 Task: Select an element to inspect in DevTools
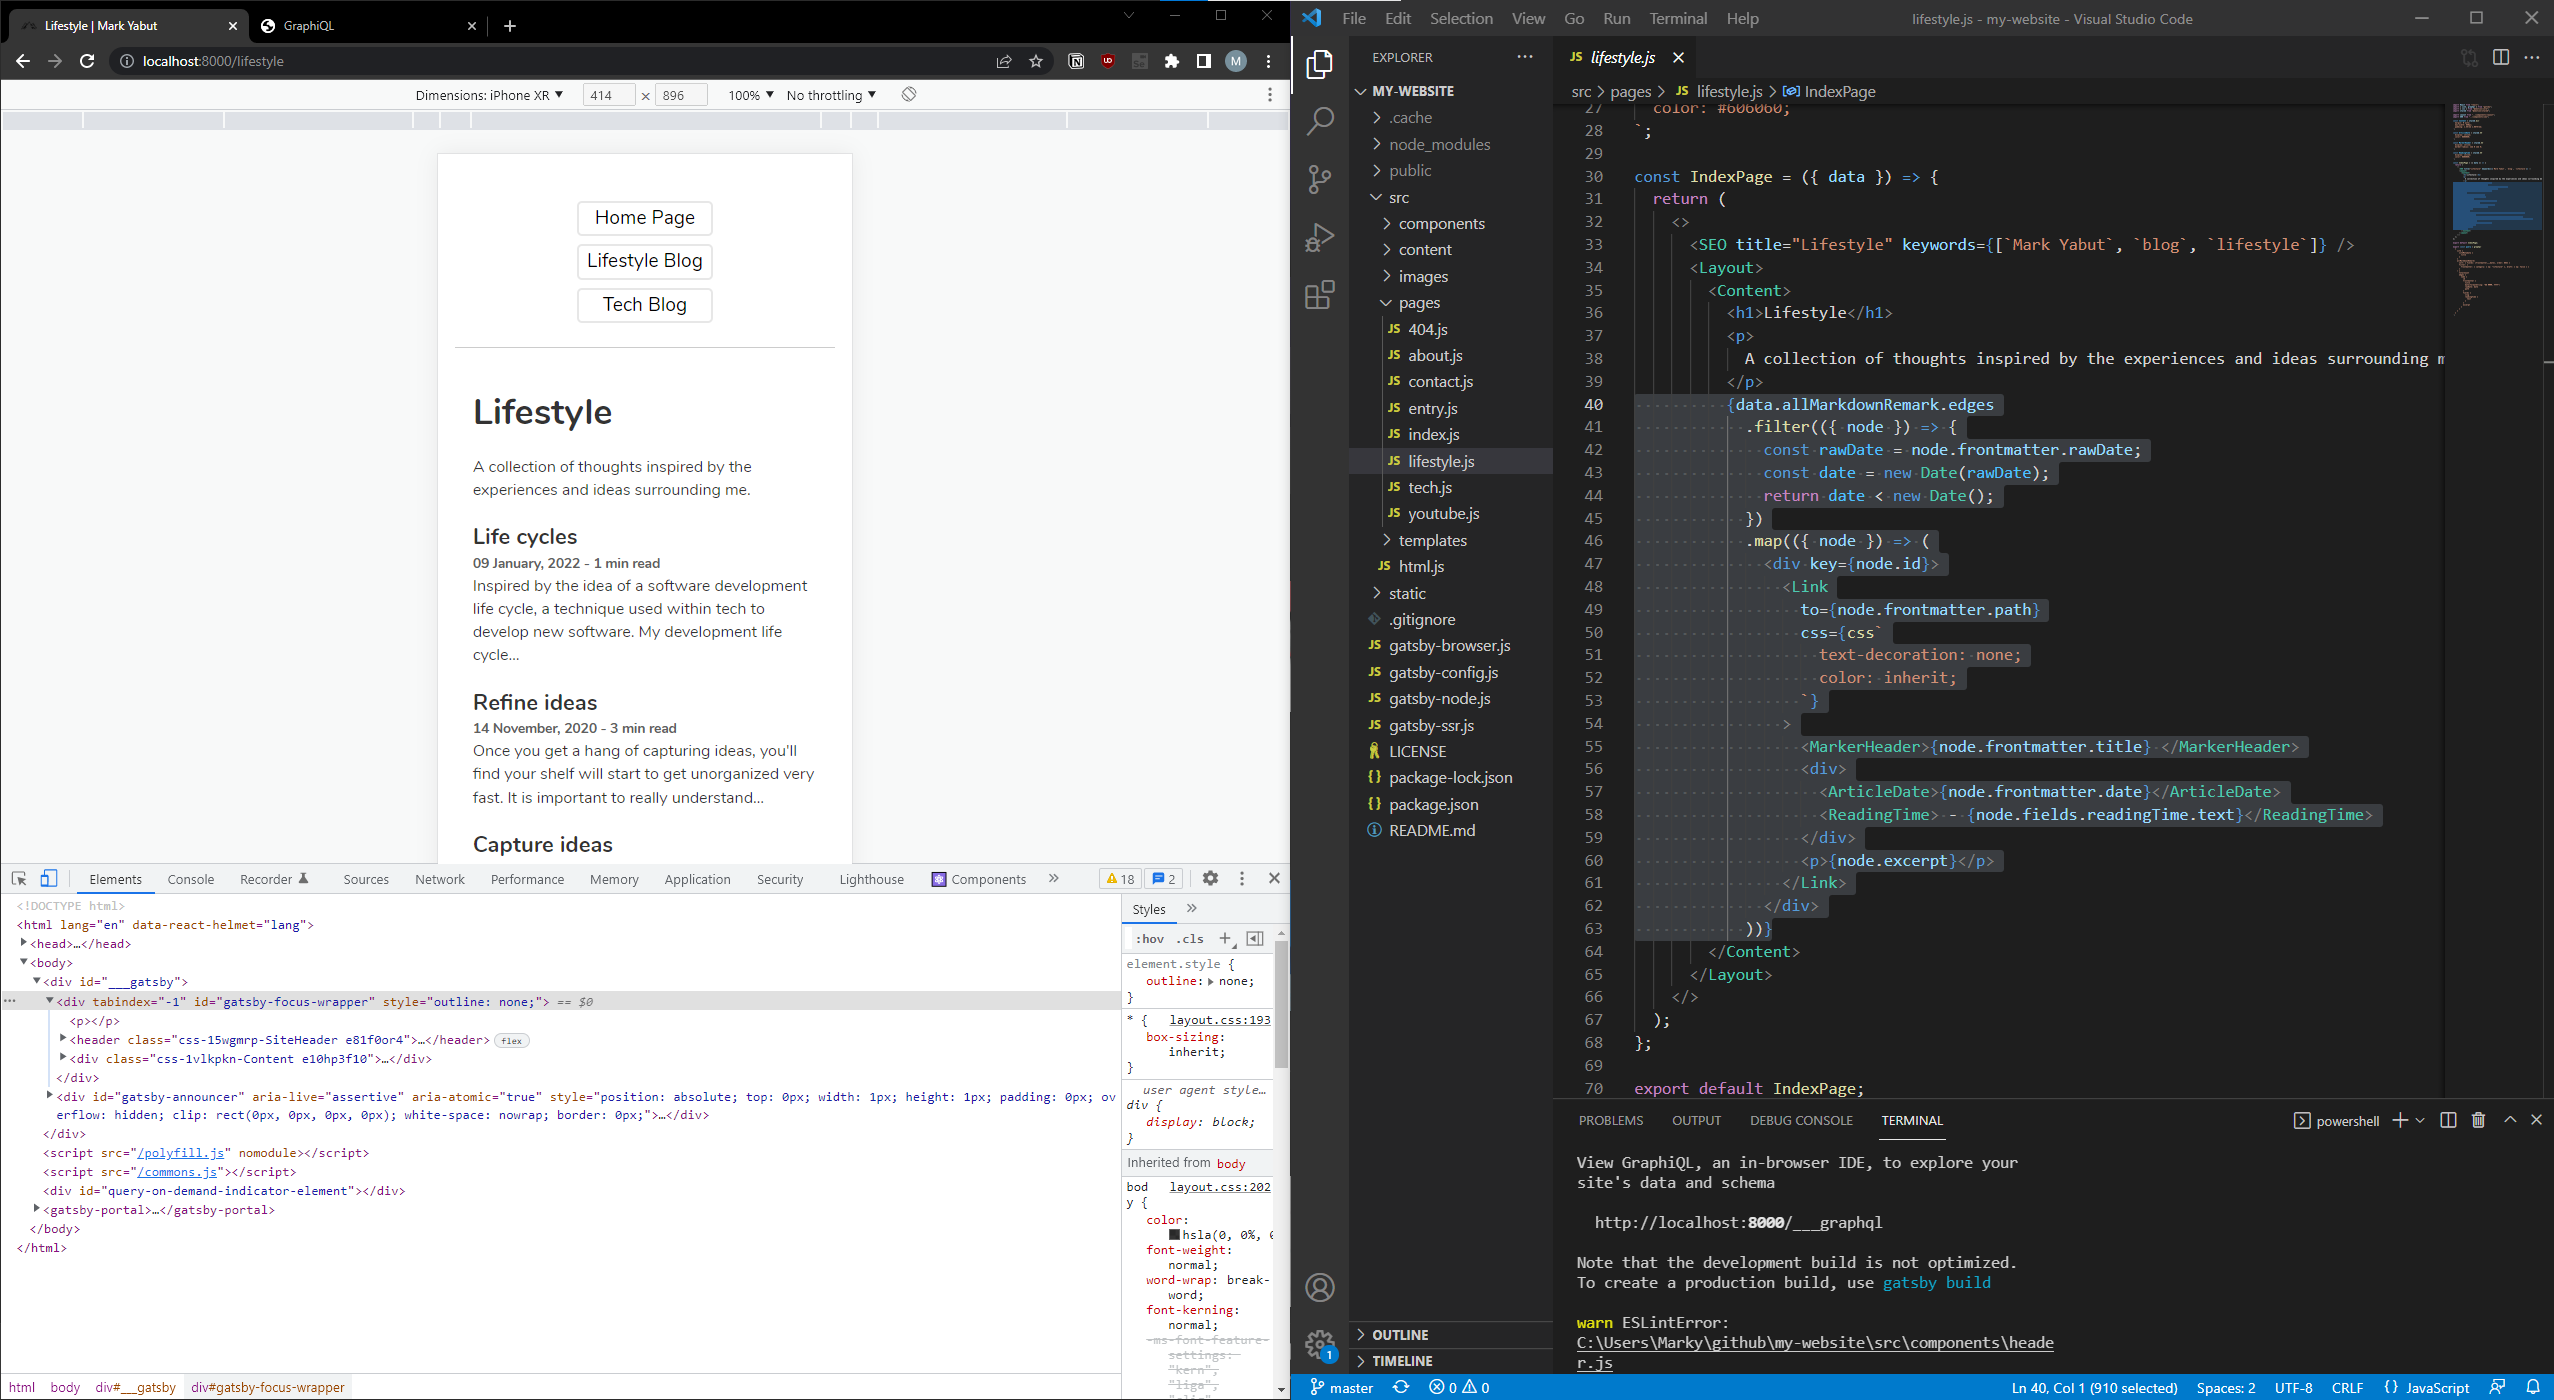19,878
